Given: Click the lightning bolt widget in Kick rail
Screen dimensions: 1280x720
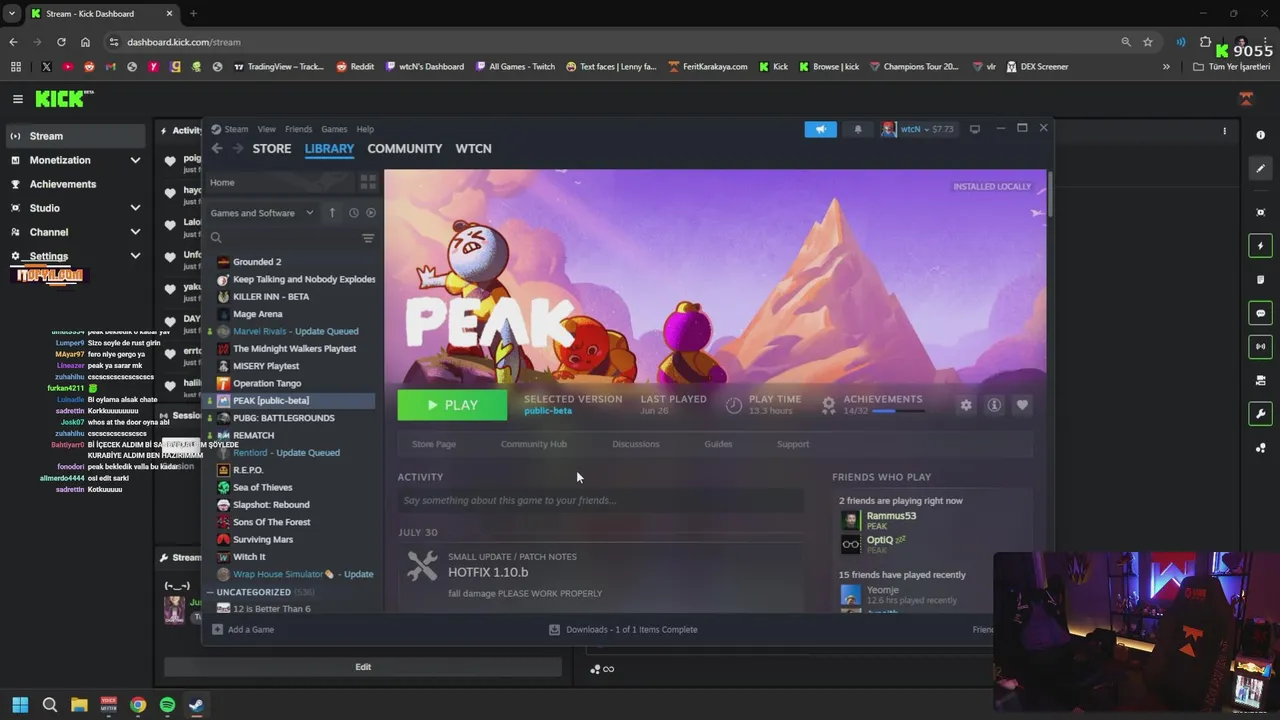Looking at the screenshot, I should pos(1261,246).
